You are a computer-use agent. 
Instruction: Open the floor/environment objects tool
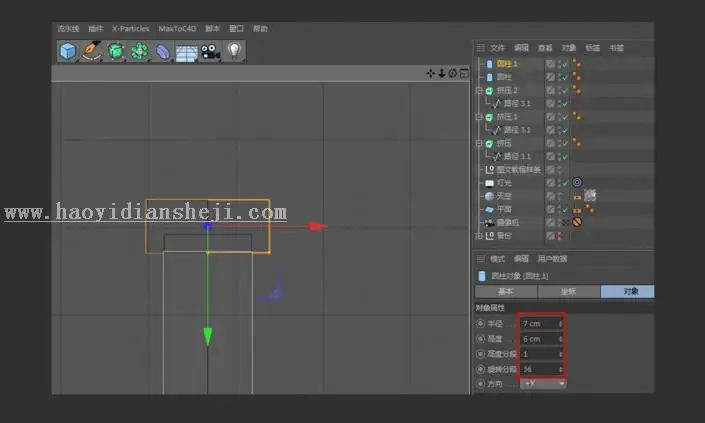186,53
